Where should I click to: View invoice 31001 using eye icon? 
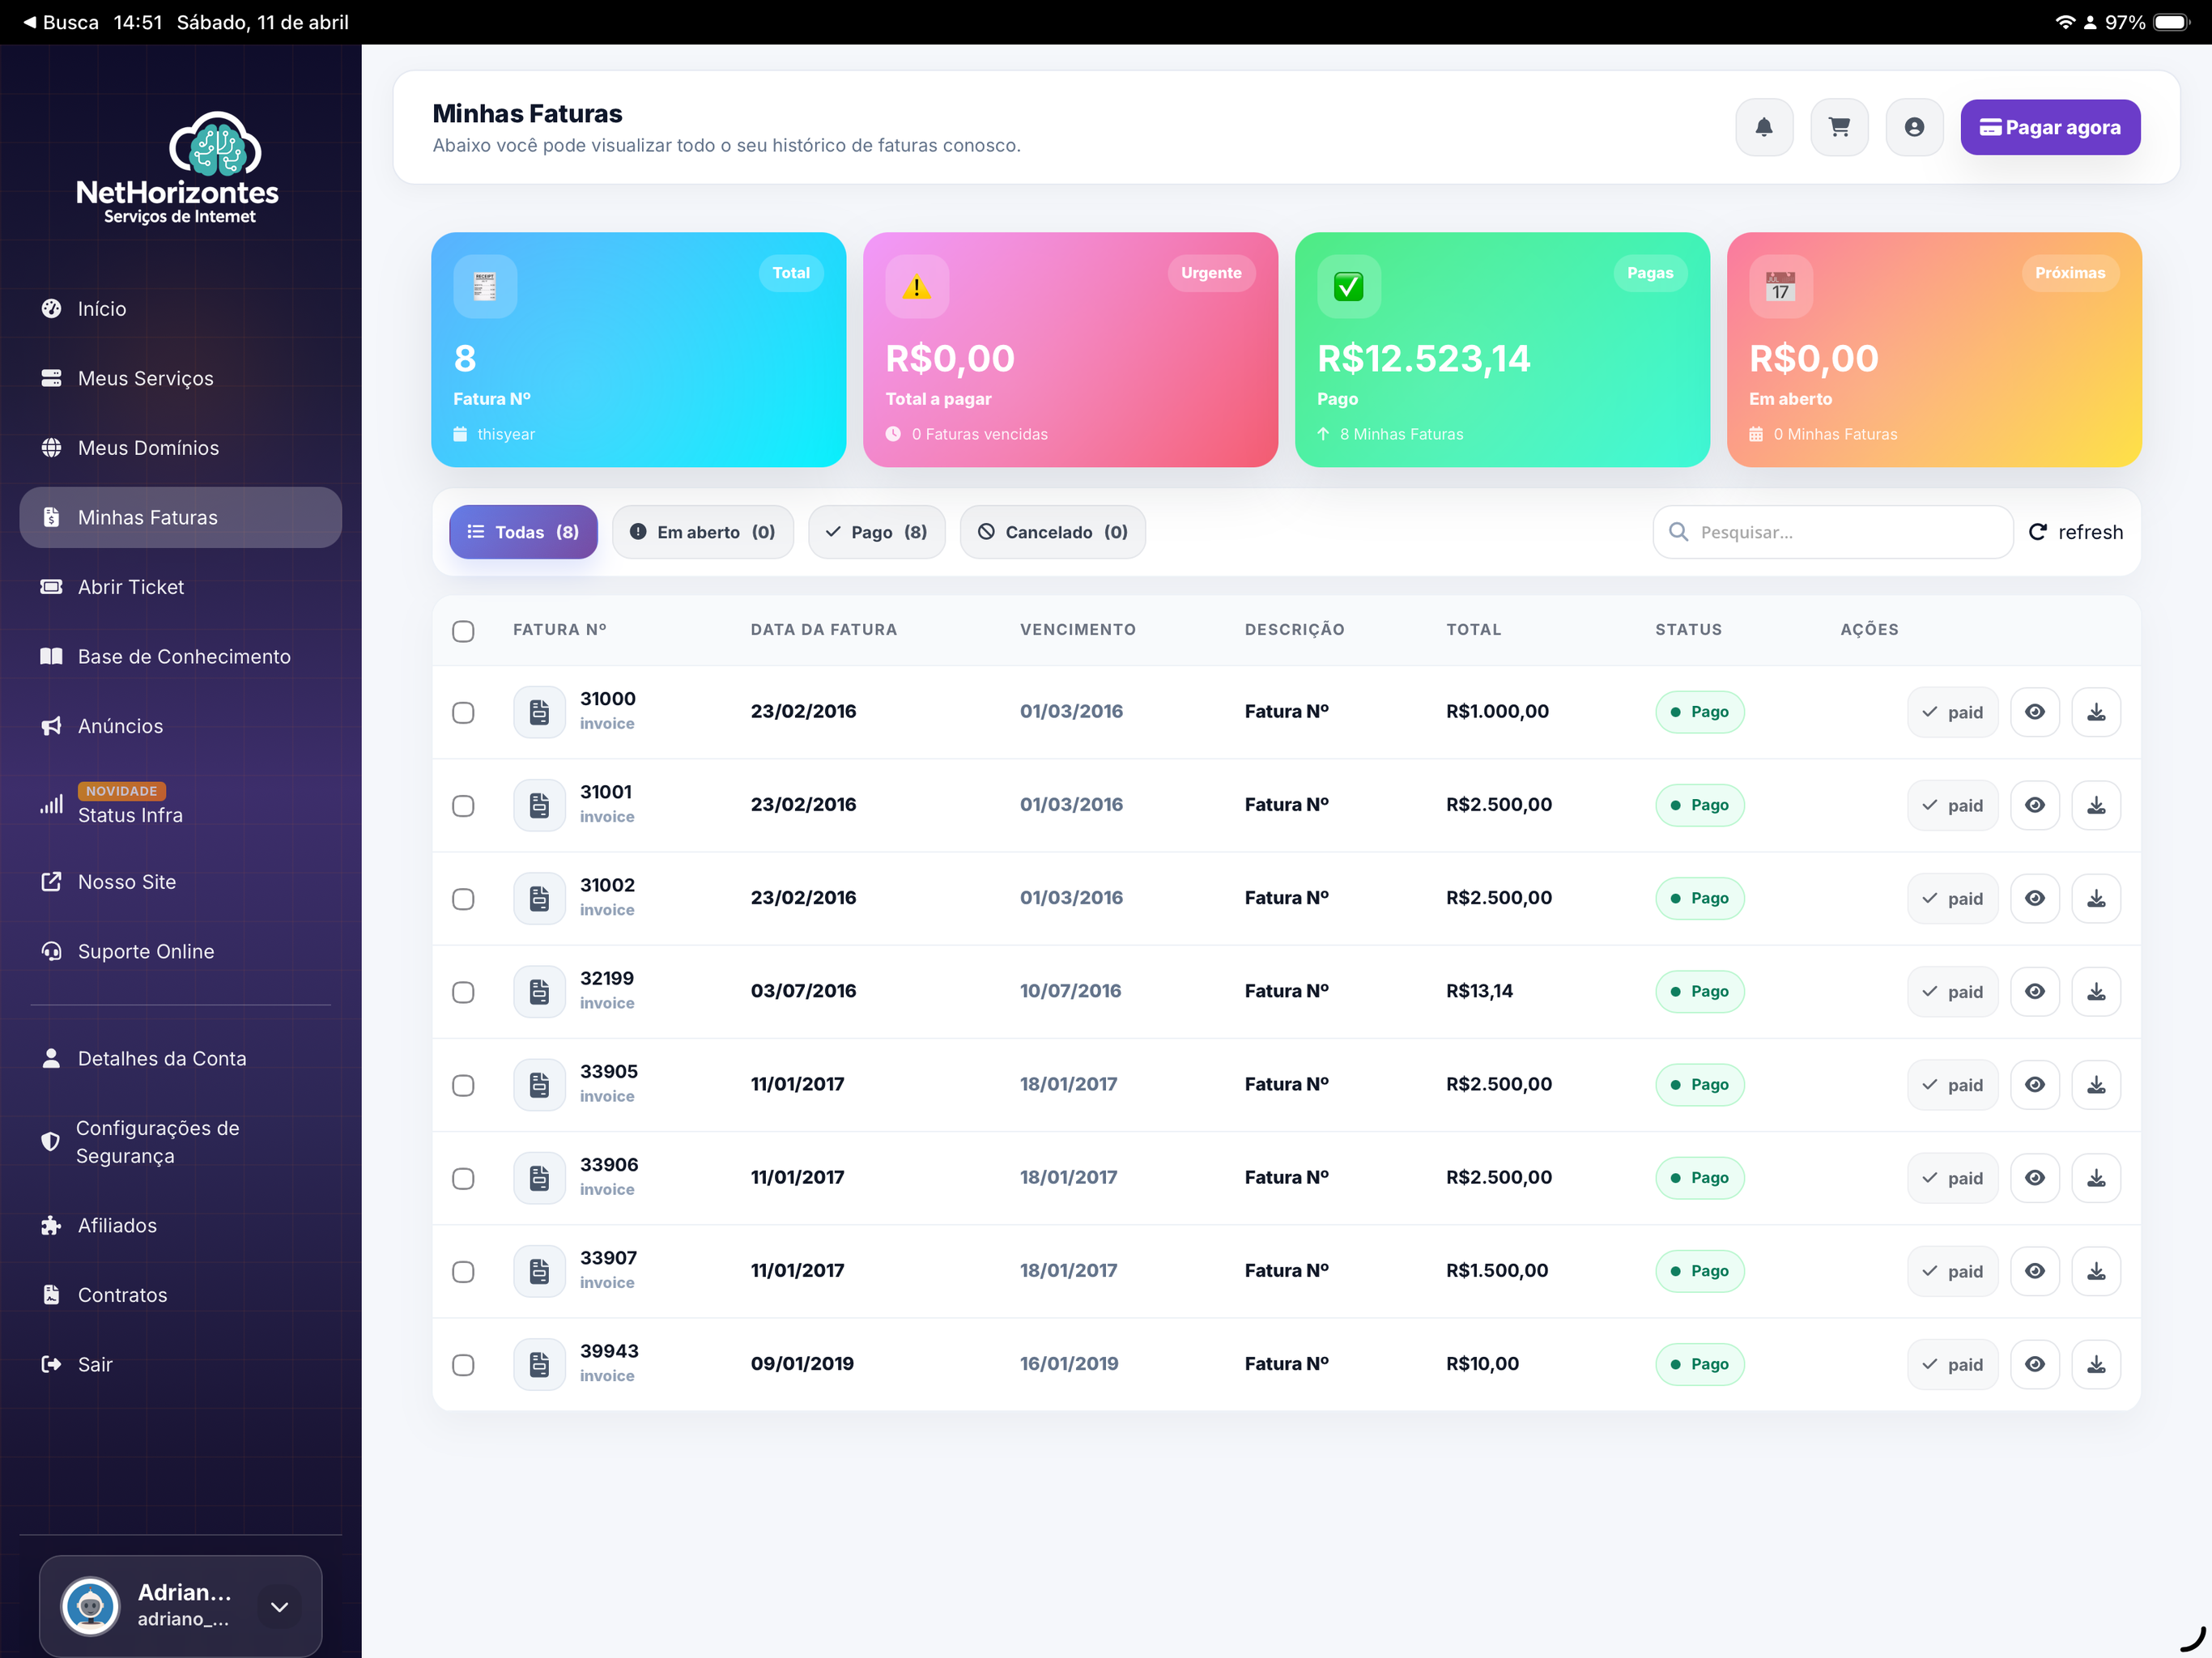point(2035,805)
